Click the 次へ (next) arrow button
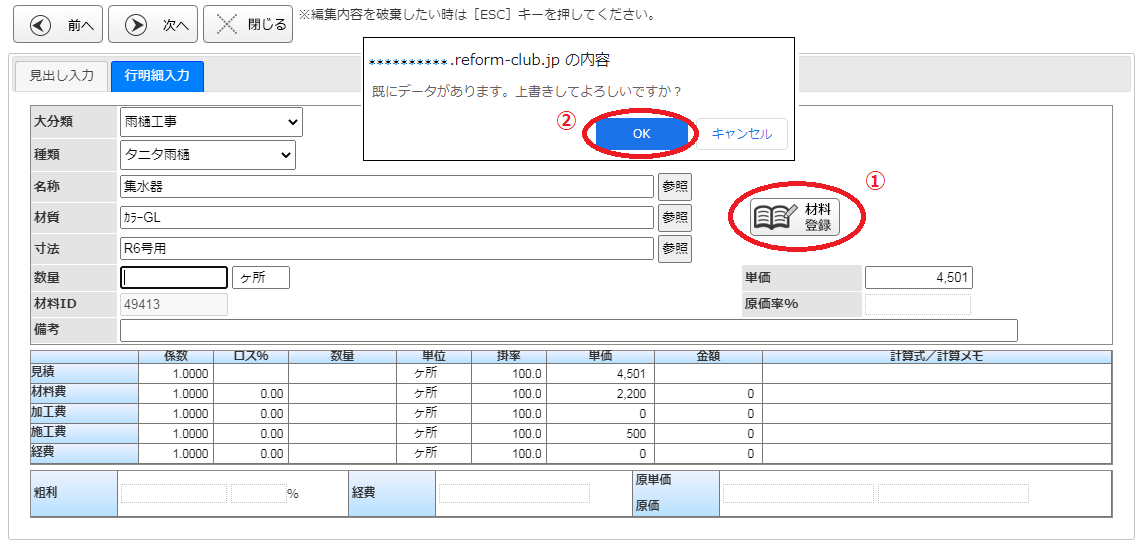1140x544 pixels. tap(153, 25)
